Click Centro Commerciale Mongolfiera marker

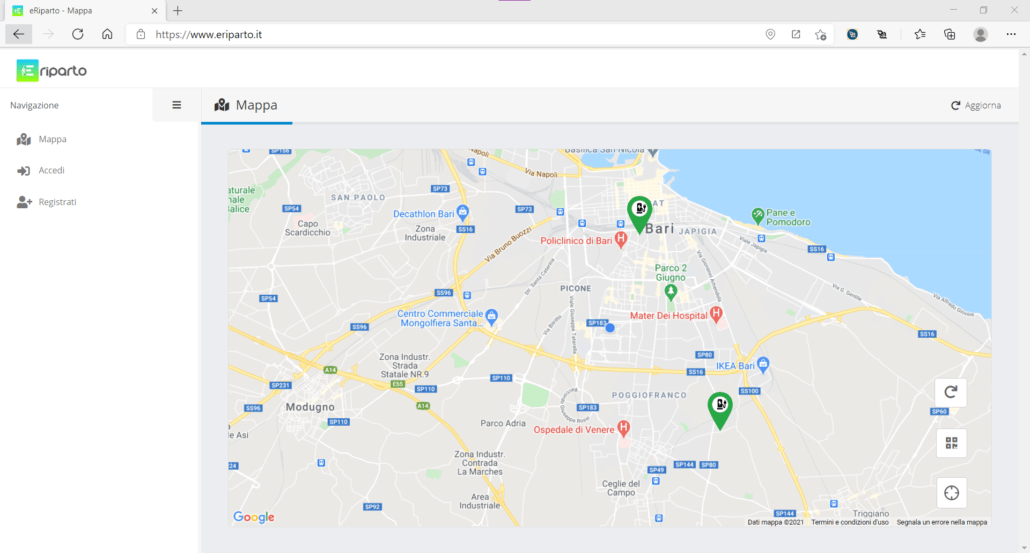click(x=491, y=317)
